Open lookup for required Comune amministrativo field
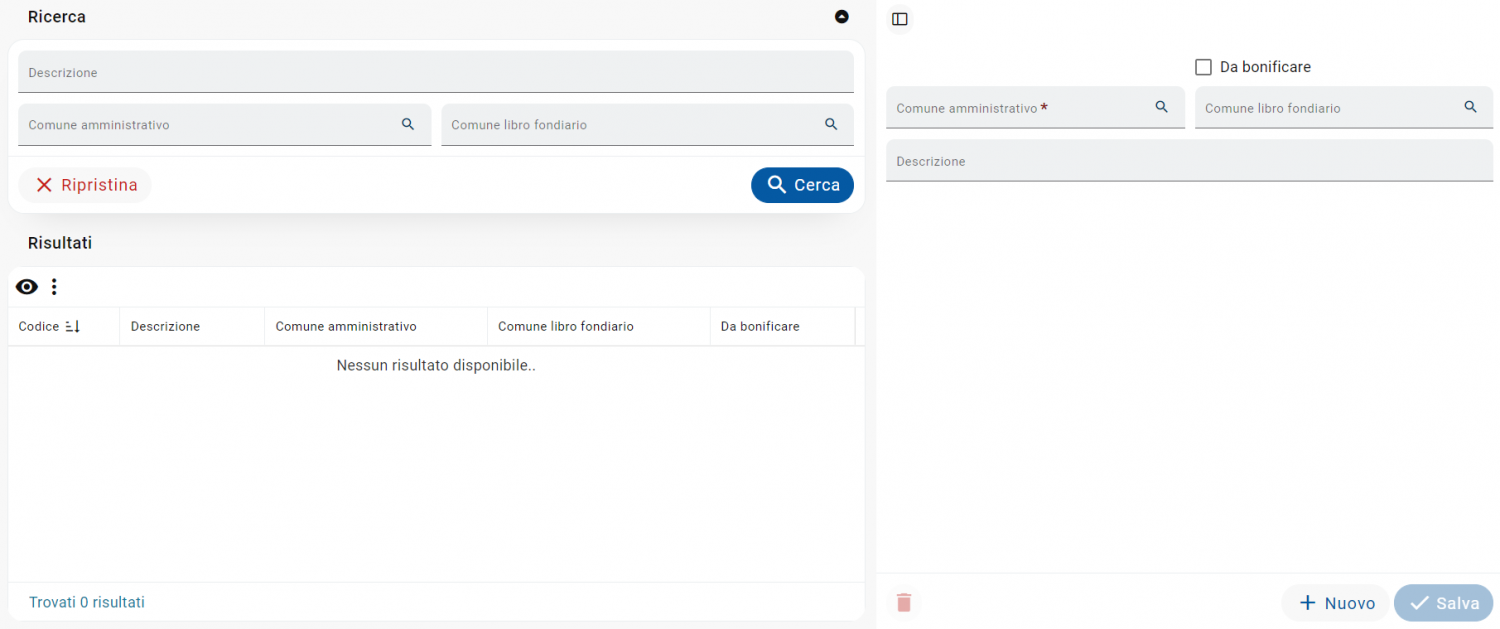Viewport: 1500px width, 629px height. tap(1162, 107)
